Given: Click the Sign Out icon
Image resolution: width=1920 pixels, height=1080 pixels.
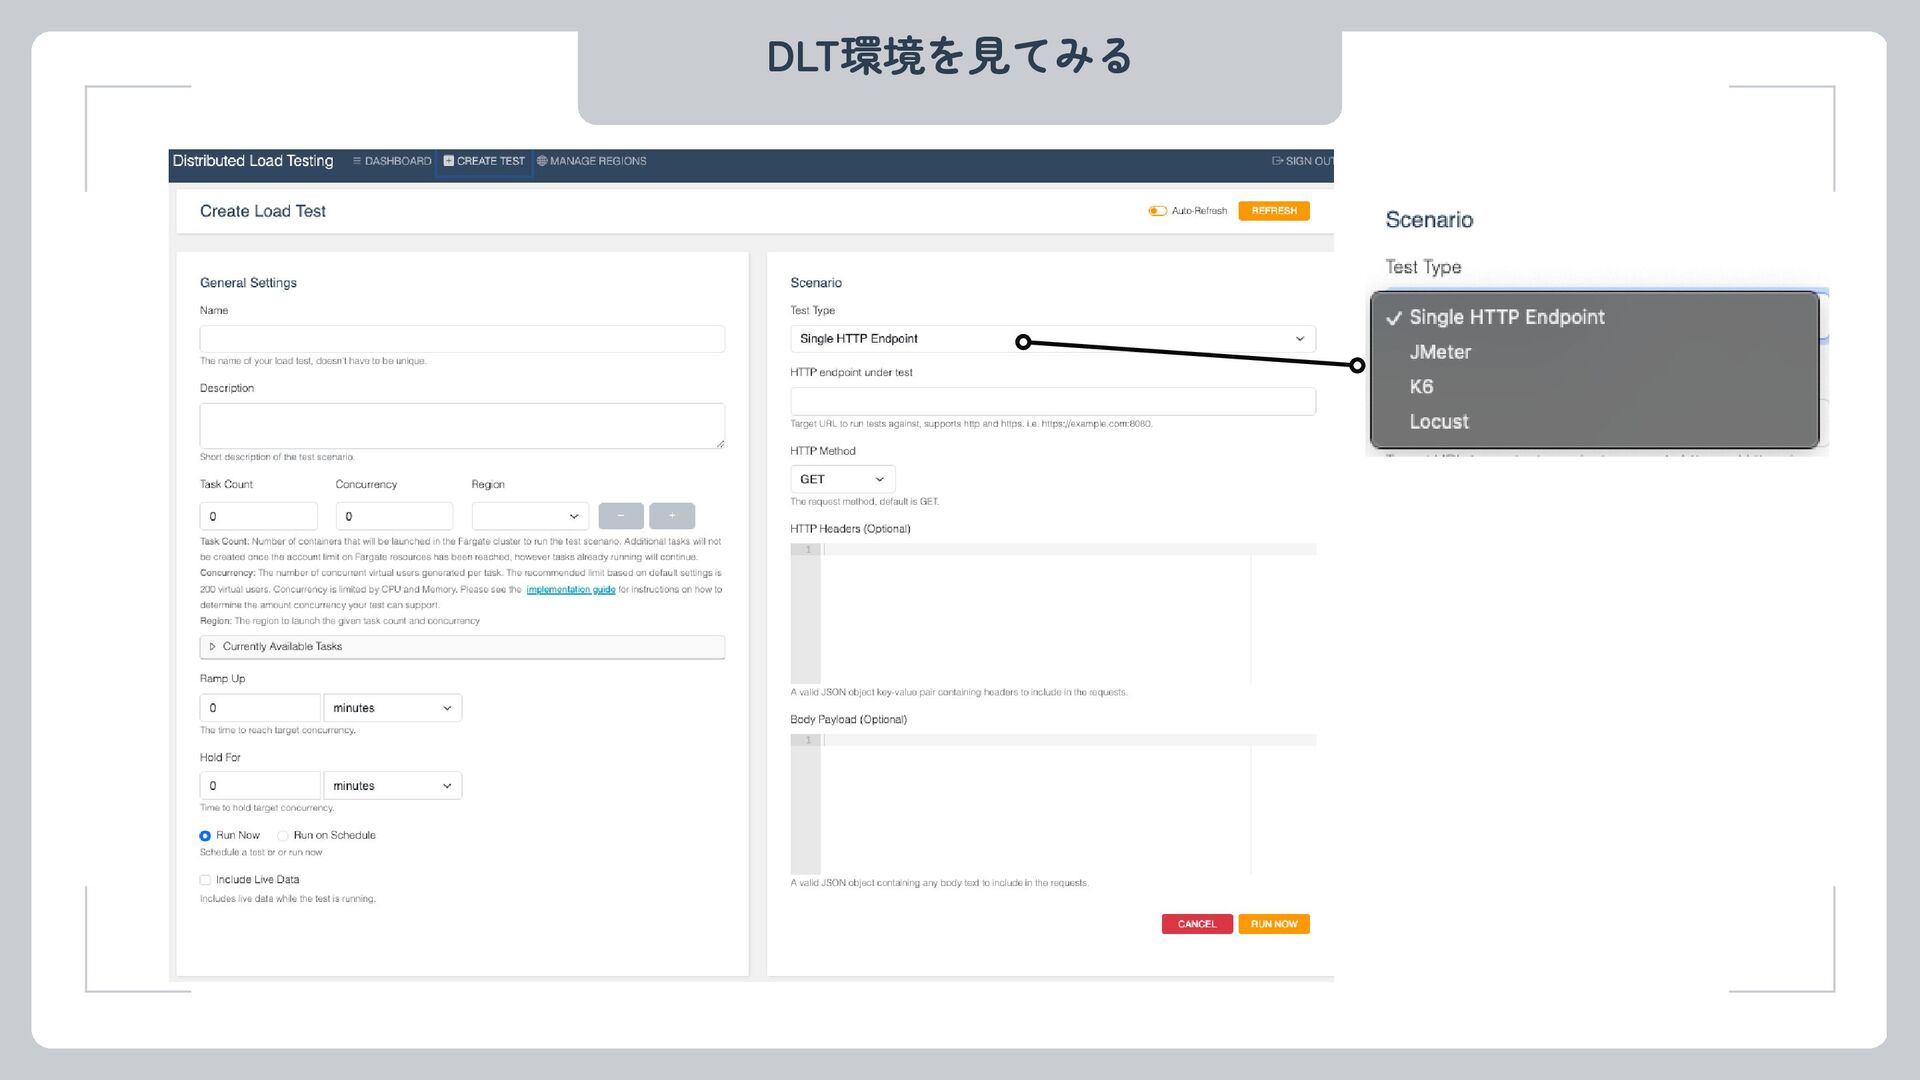Looking at the screenshot, I should [1277, 161].
